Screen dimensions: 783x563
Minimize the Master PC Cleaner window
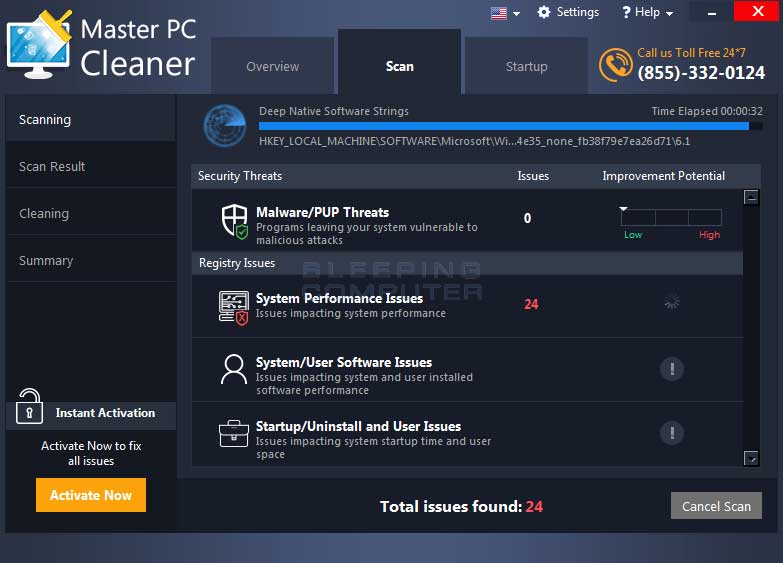point(712,12)
